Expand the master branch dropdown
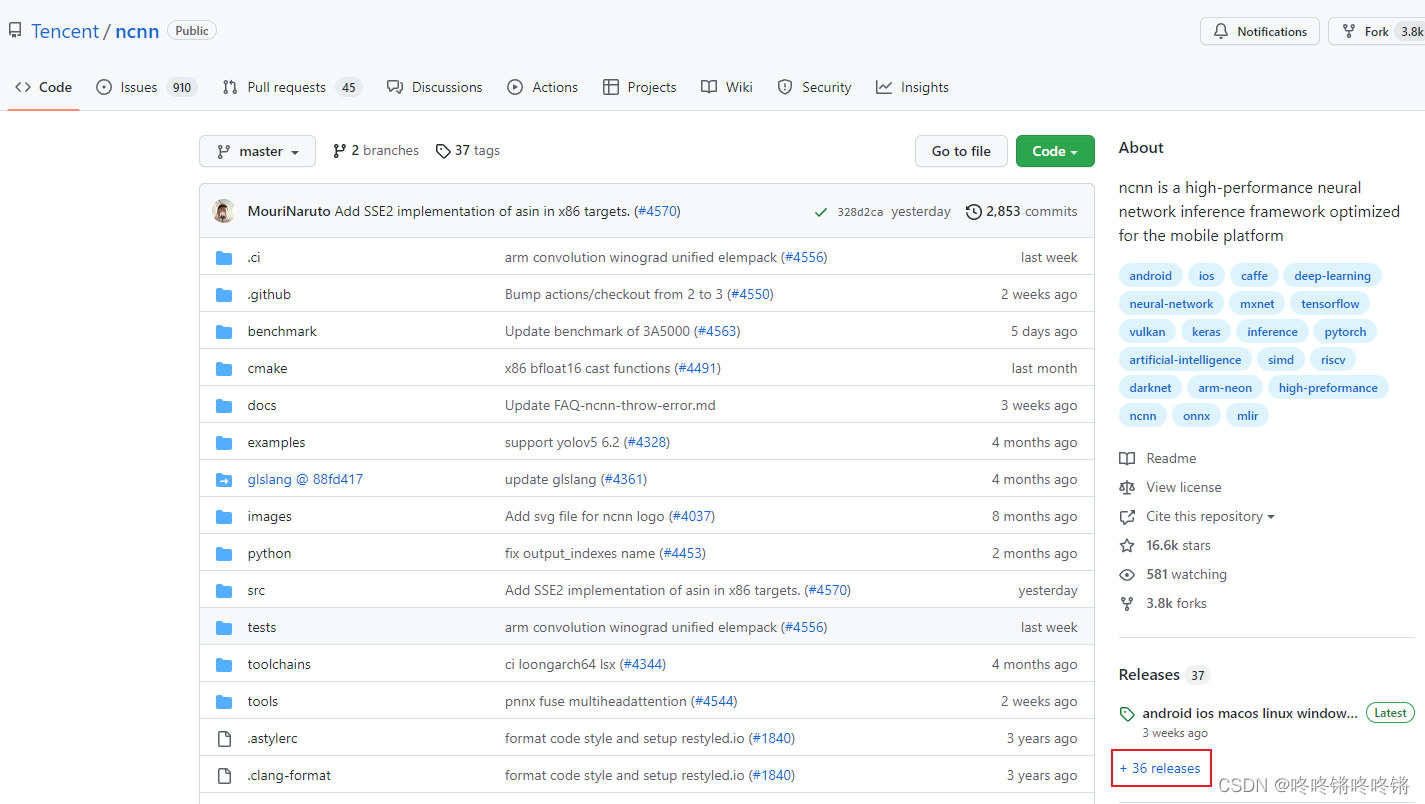The width and height of the screenshot is (1425, 804). pos(257,151)
